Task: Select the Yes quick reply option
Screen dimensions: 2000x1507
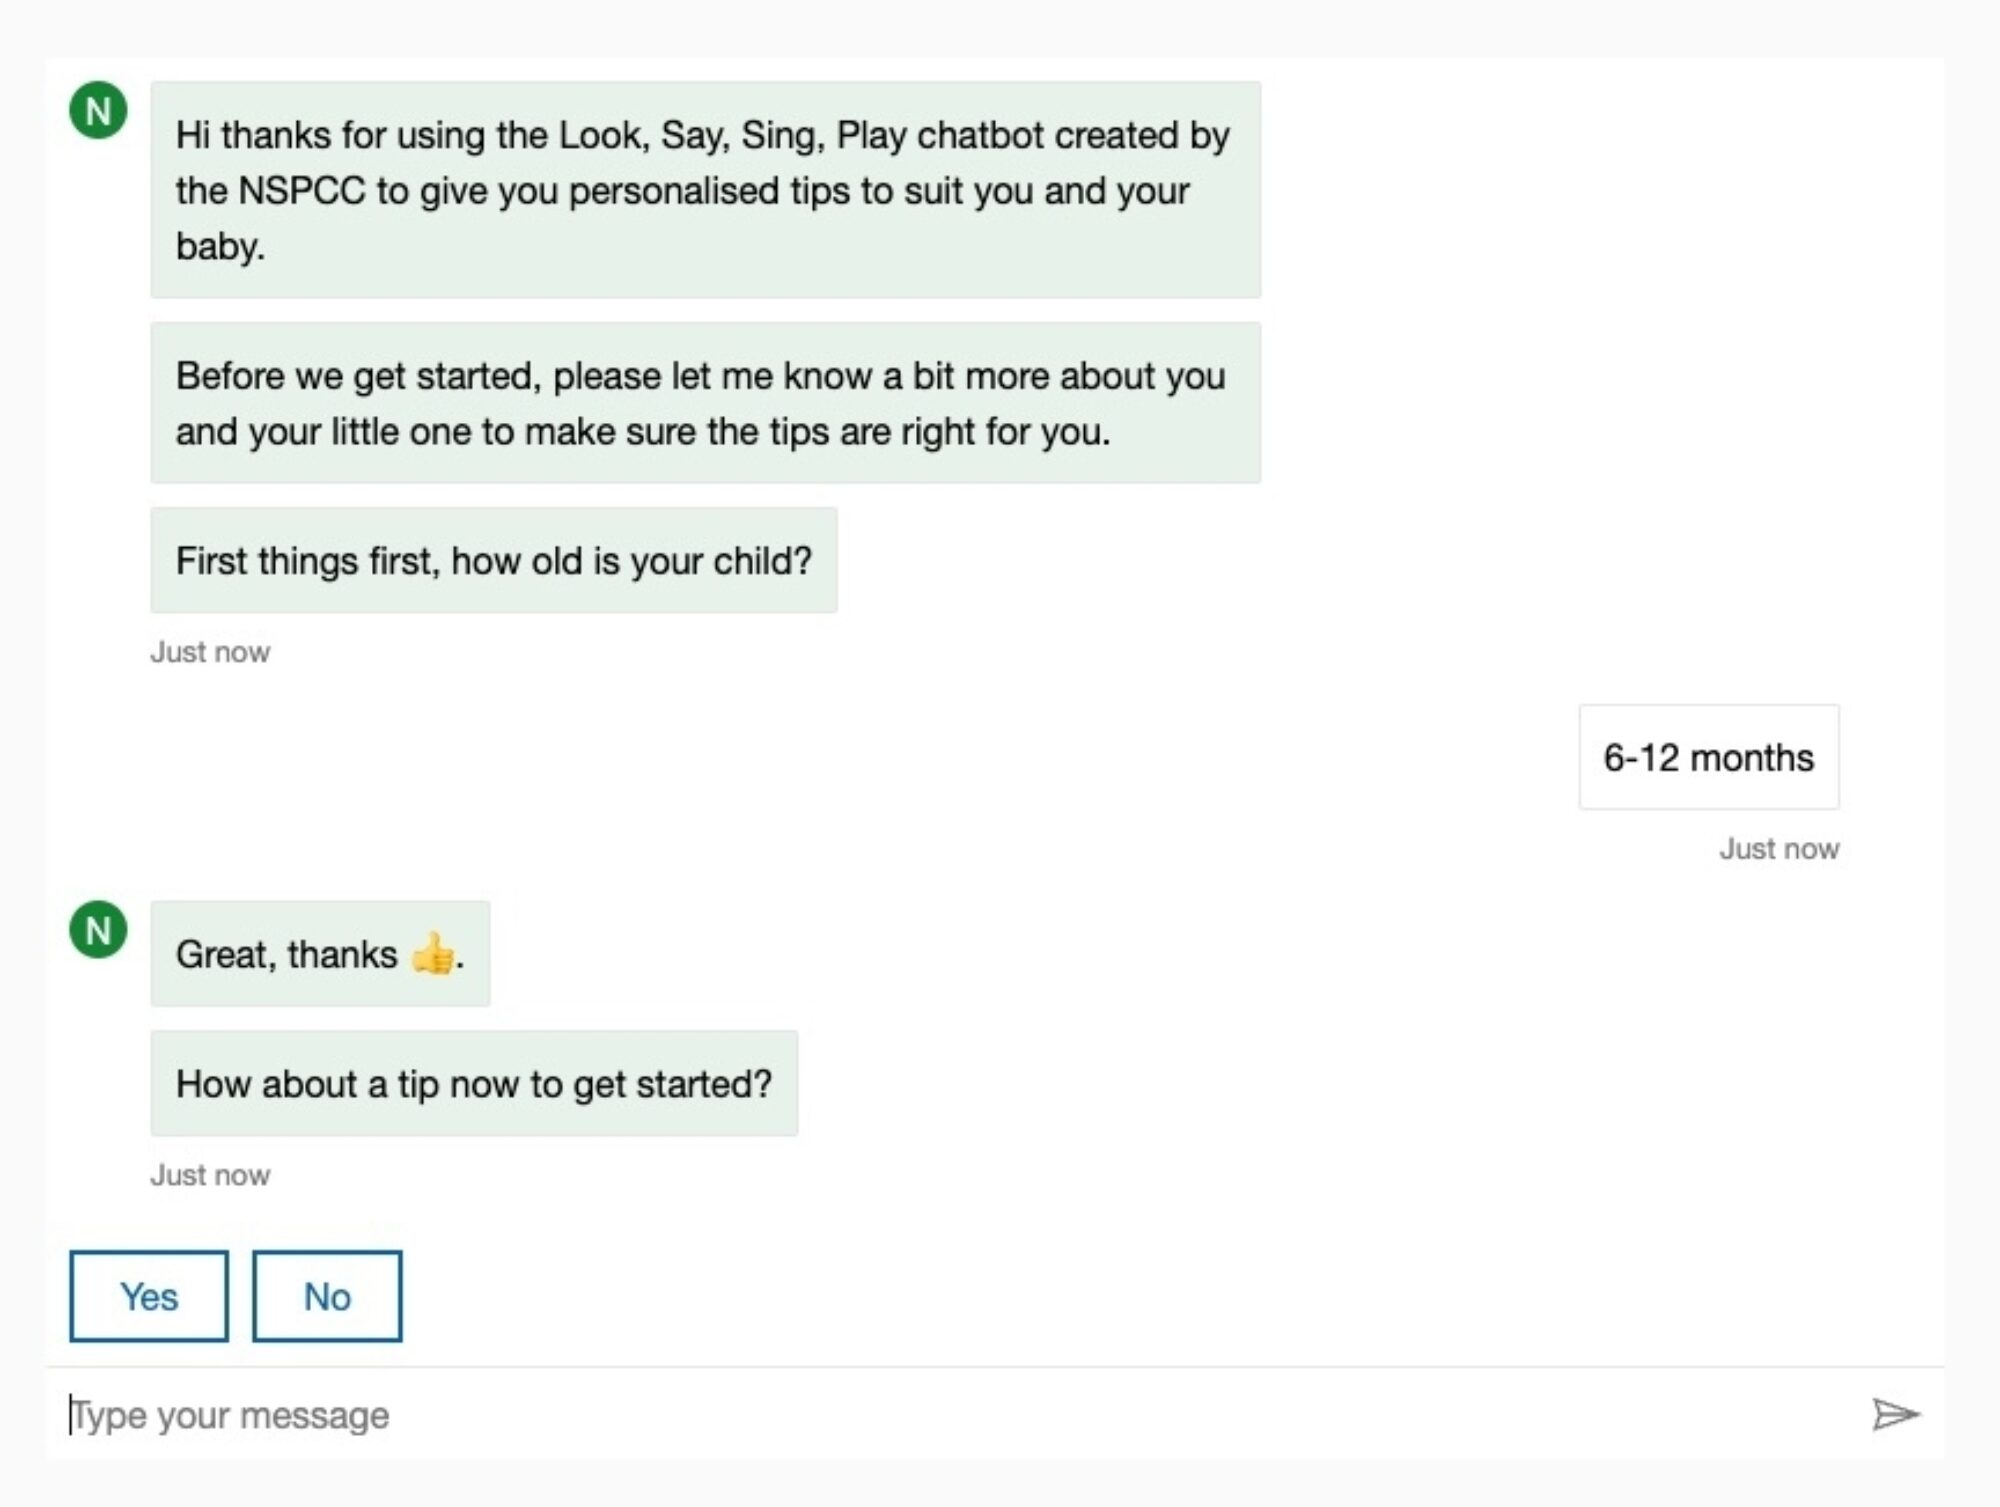Action: click(148, 1297)
